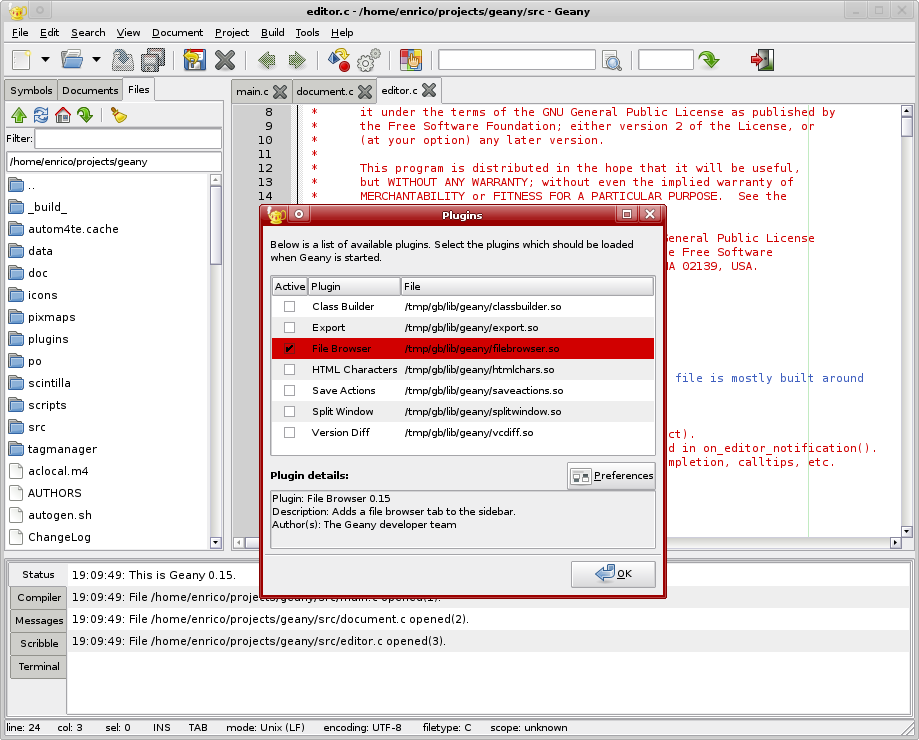Open the Compiler message tab
This screenshot has width=919, height=740.
pyautogui.click(x=39, y=598)
